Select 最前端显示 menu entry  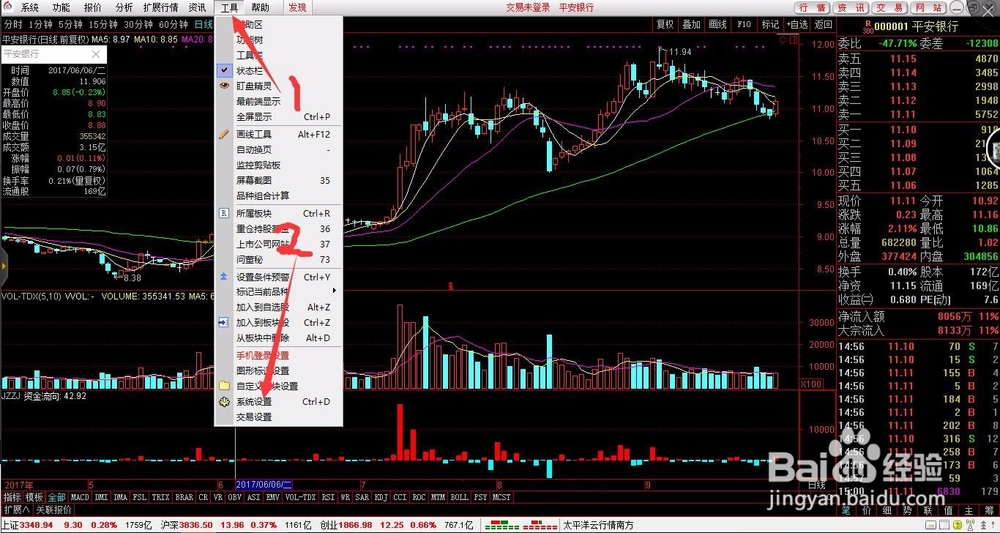click(279, 101)
